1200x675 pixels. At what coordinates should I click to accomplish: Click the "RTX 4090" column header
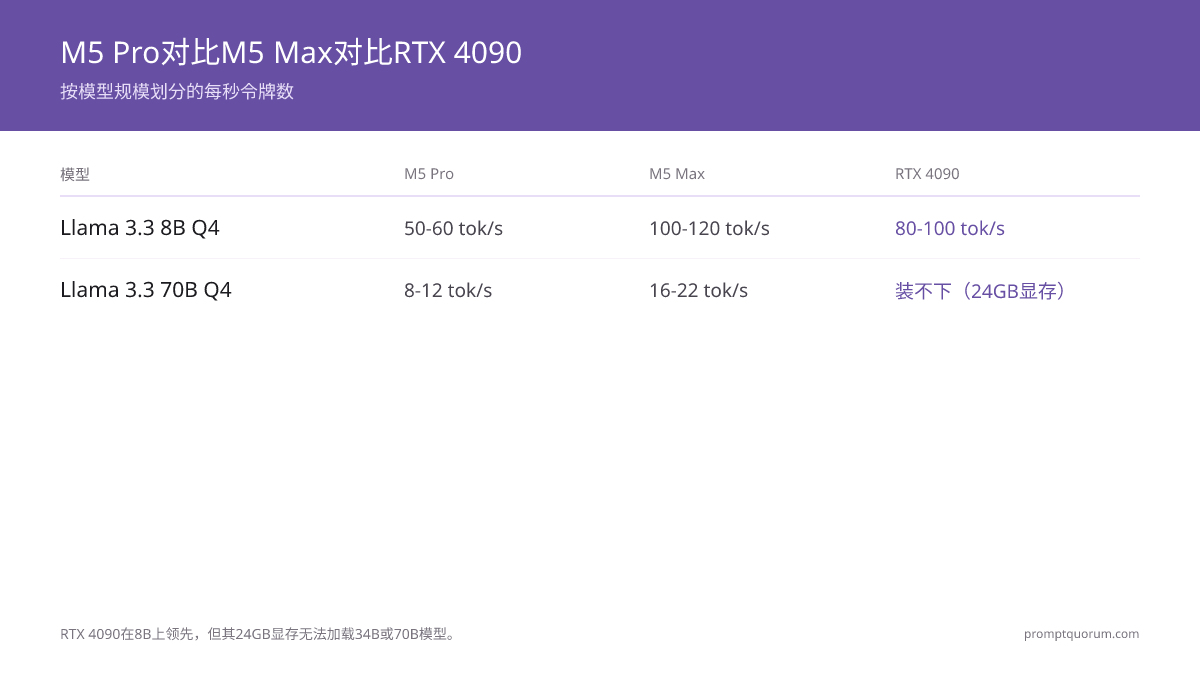tap(927, 174)
